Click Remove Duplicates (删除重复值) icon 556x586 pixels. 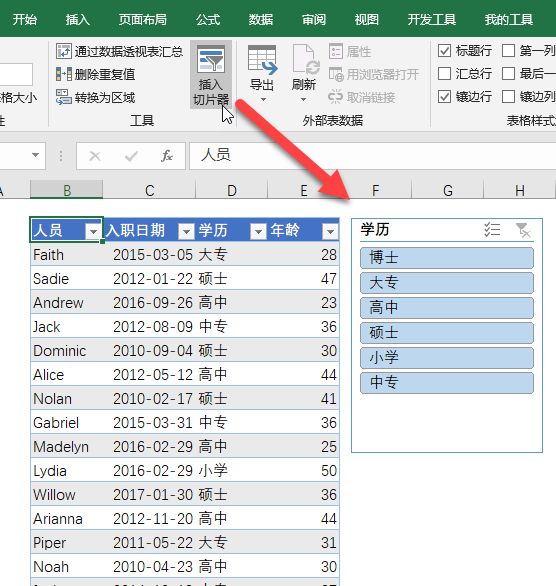64,74
